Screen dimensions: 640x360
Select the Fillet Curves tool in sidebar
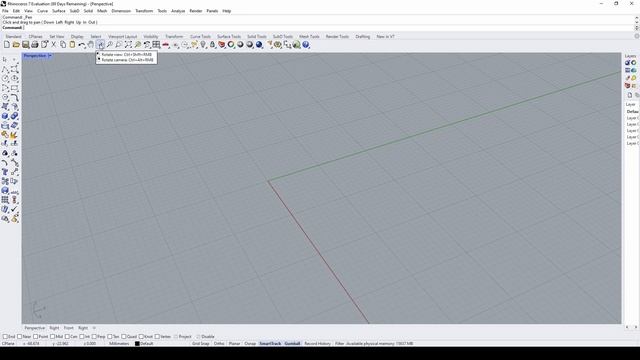pyautogui.click(x=14, y=98)
